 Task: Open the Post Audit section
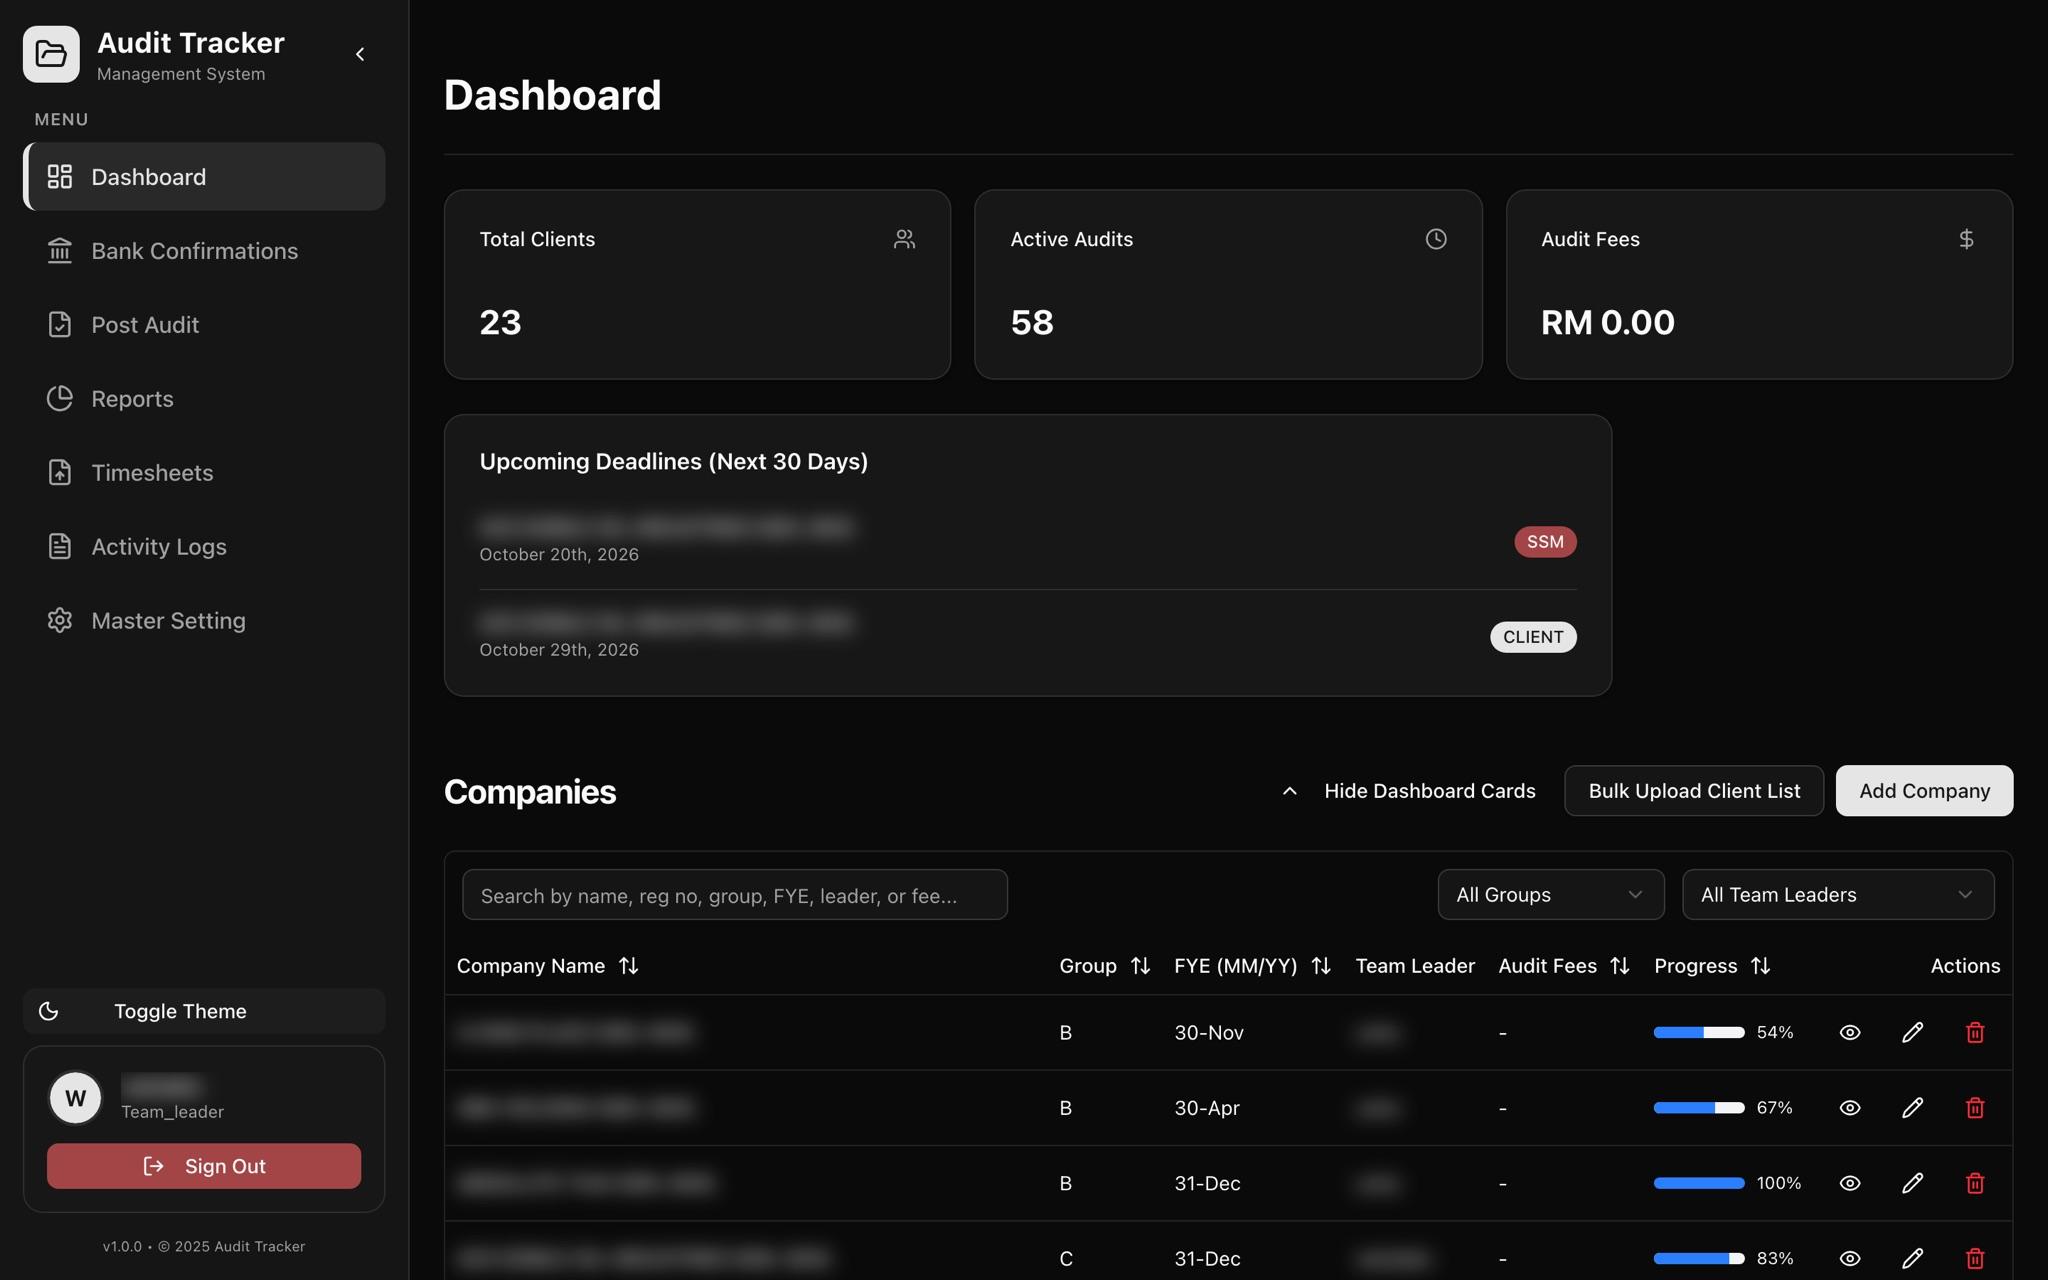[204, 324]
